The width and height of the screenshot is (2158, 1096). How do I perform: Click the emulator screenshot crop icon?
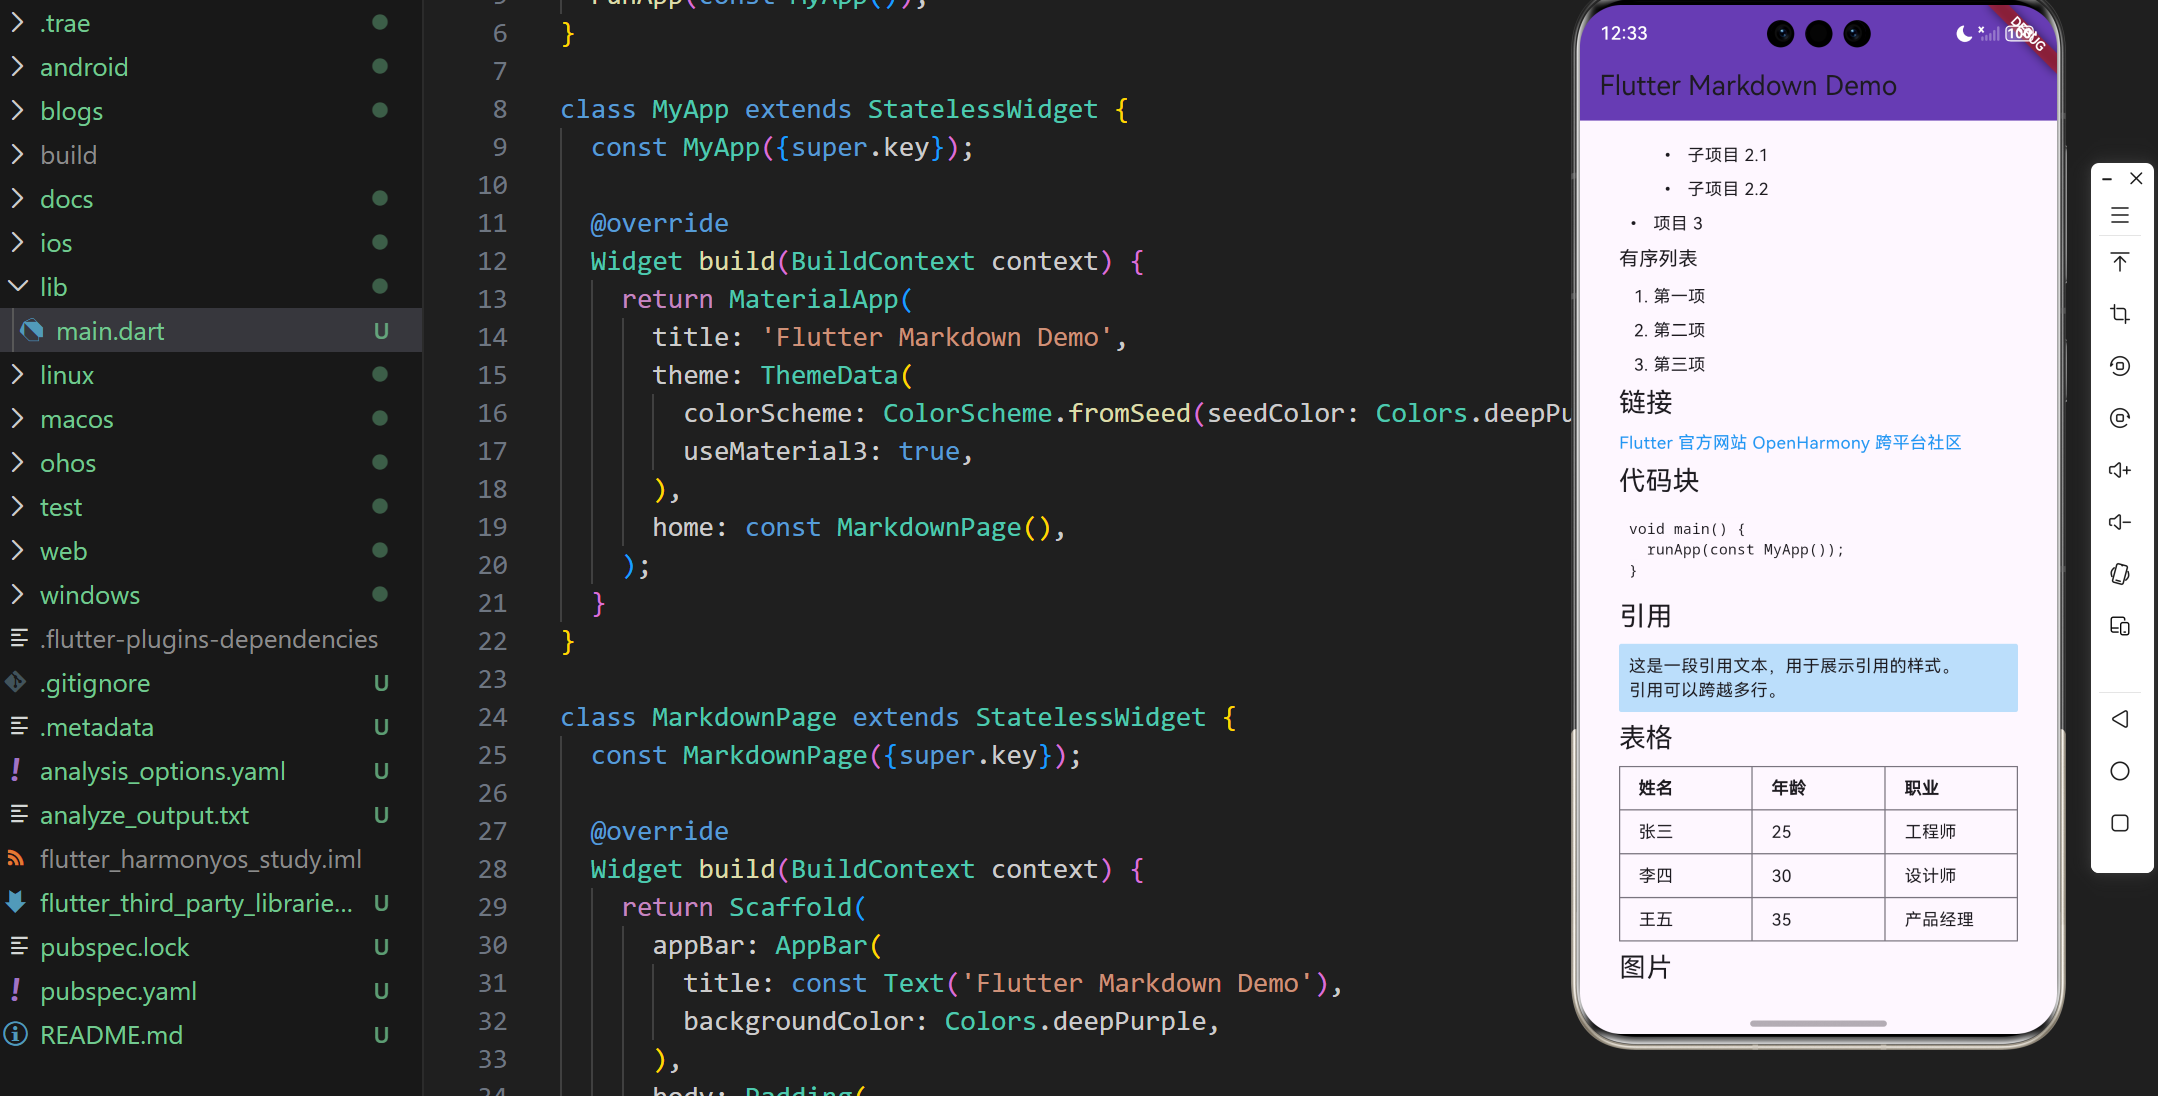coord(2119,314)
